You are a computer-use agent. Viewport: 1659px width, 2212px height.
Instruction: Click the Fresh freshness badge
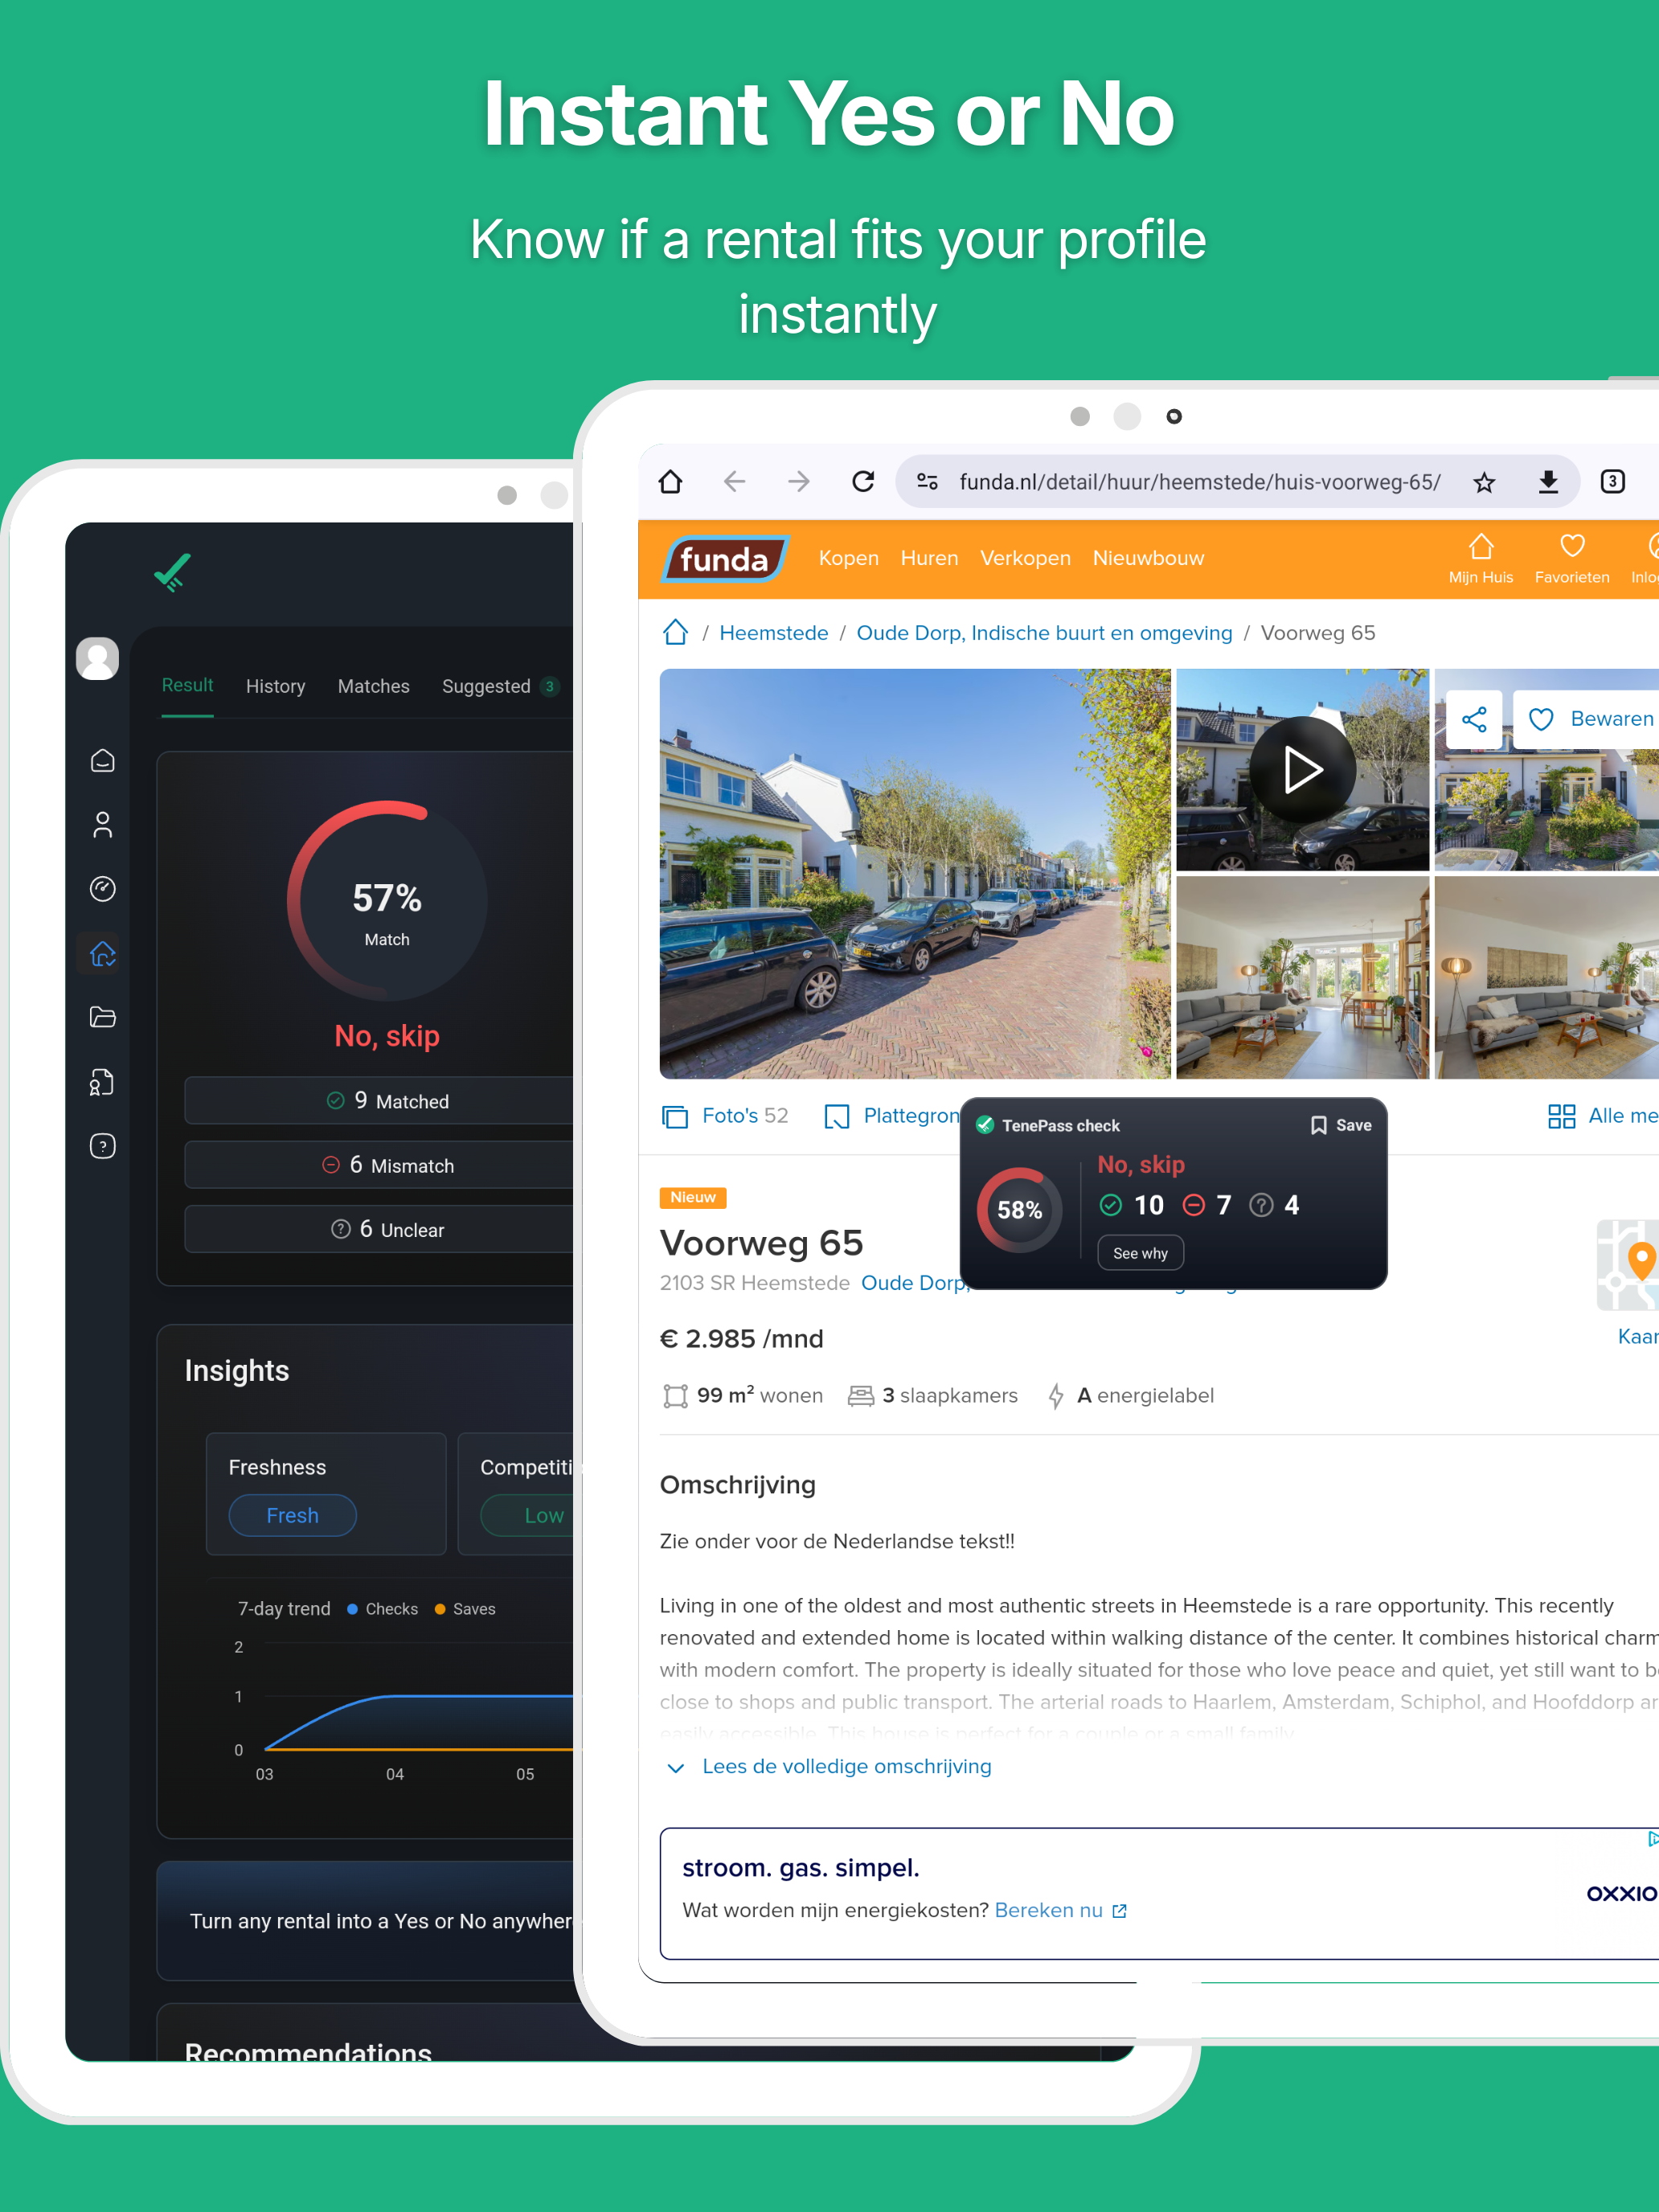click(x=292, y=1515)
